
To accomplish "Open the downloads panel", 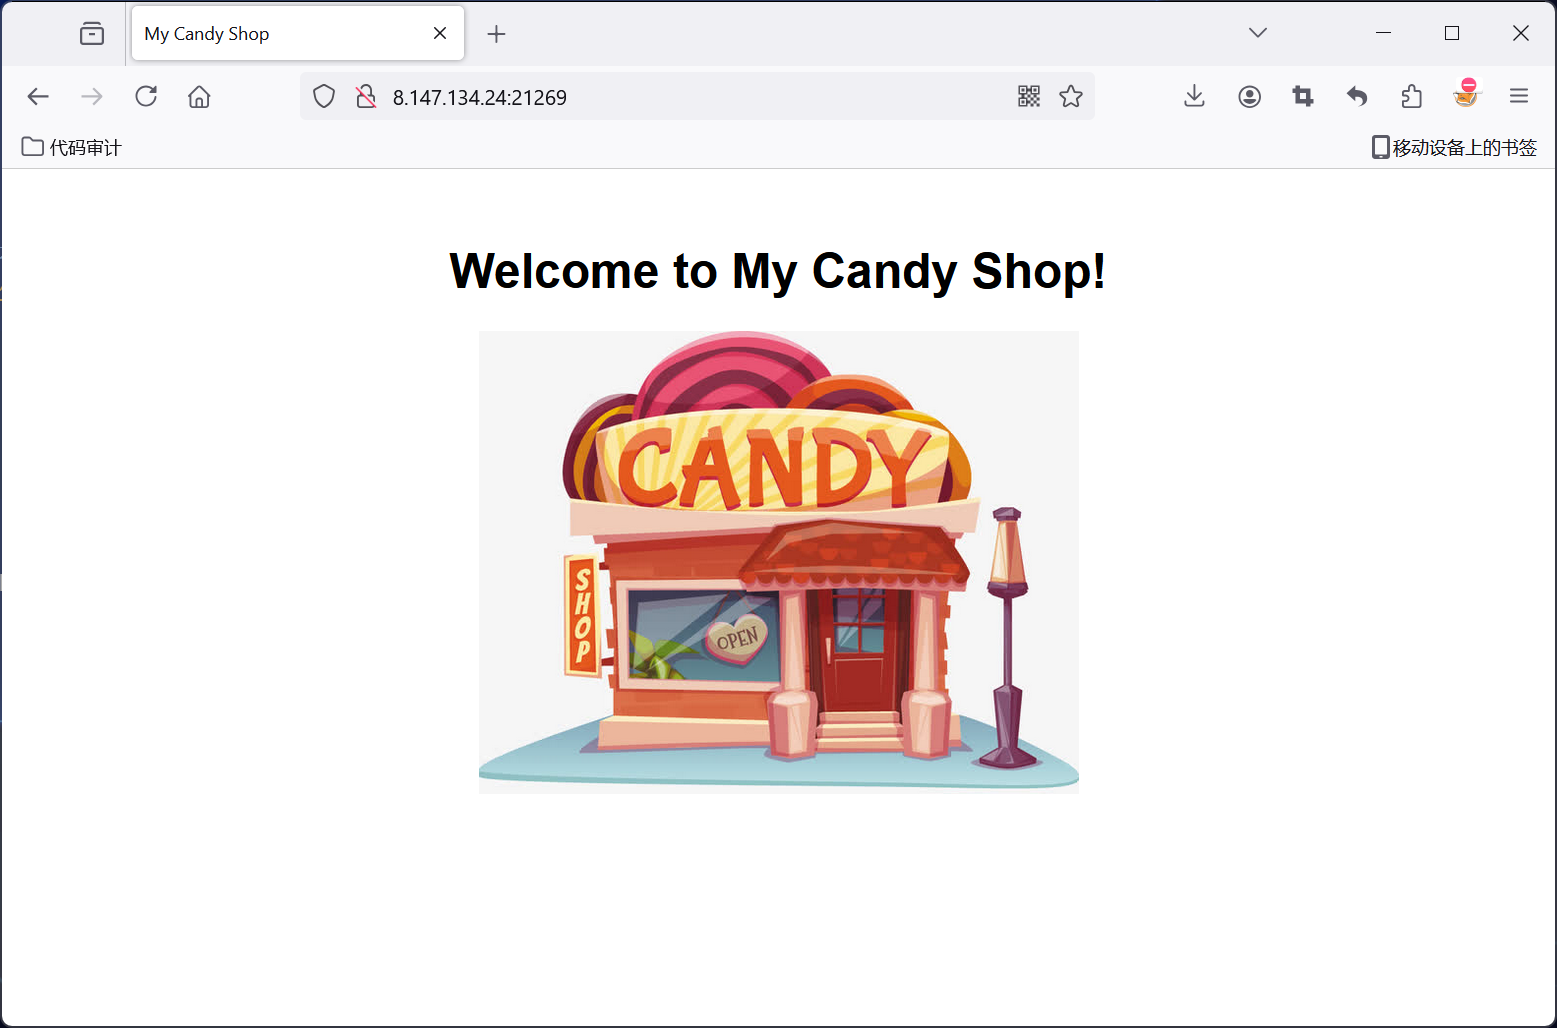I will (x=1194, y=96).
